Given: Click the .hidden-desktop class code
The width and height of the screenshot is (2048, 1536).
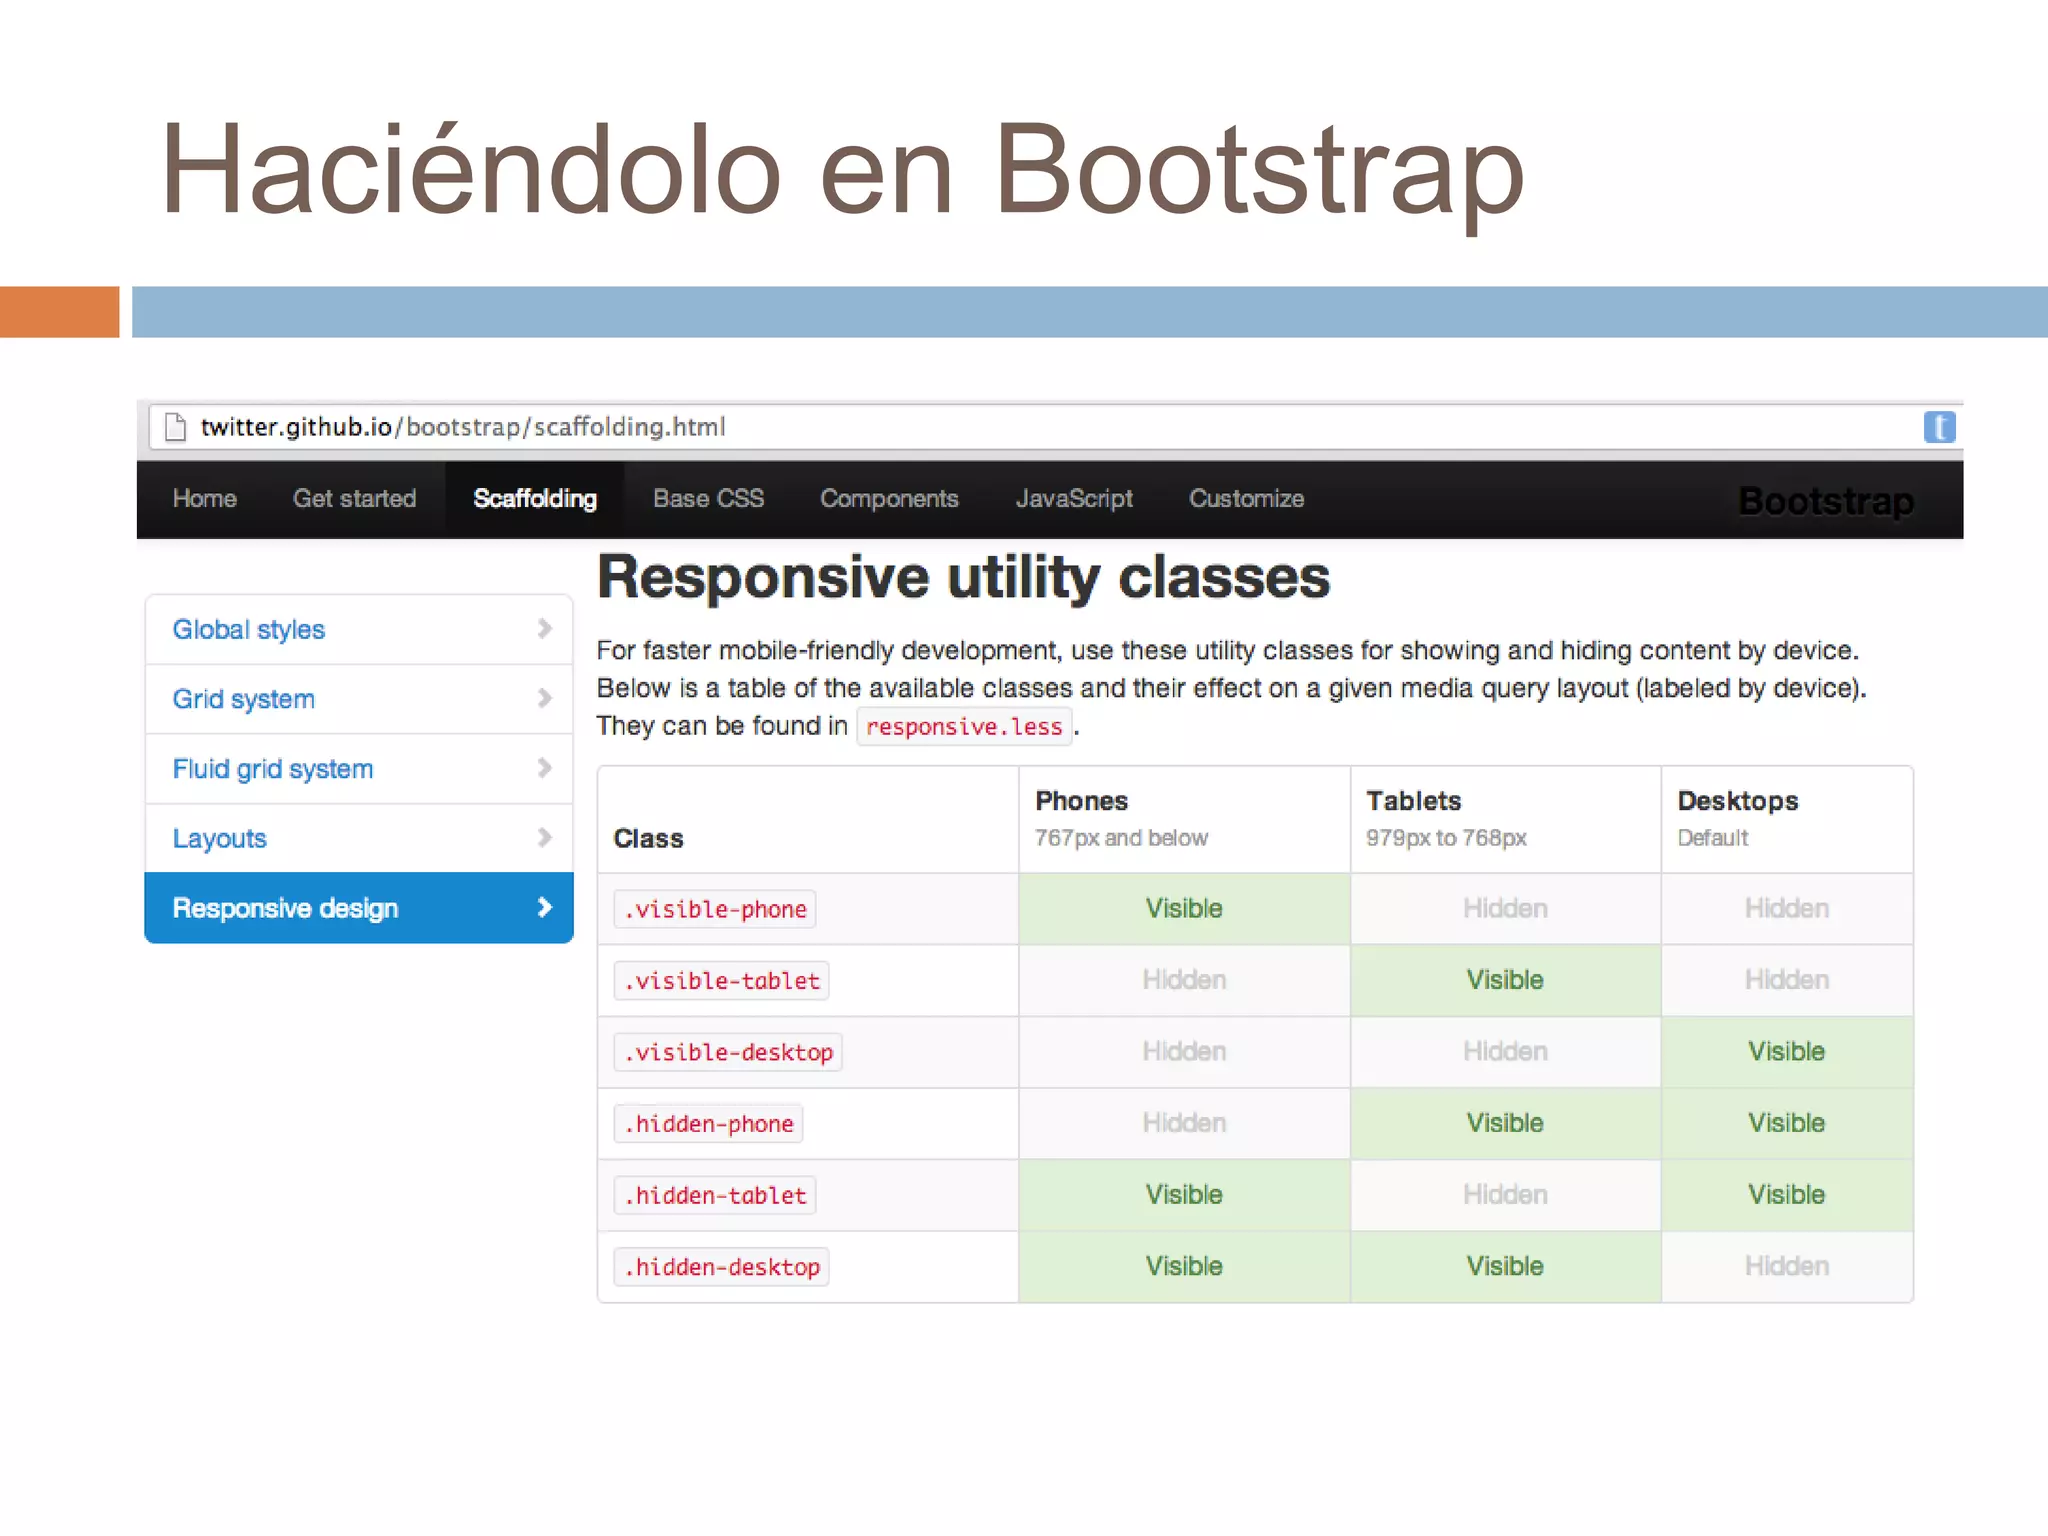Looking at the screenshot, I should pos(722,1267).
